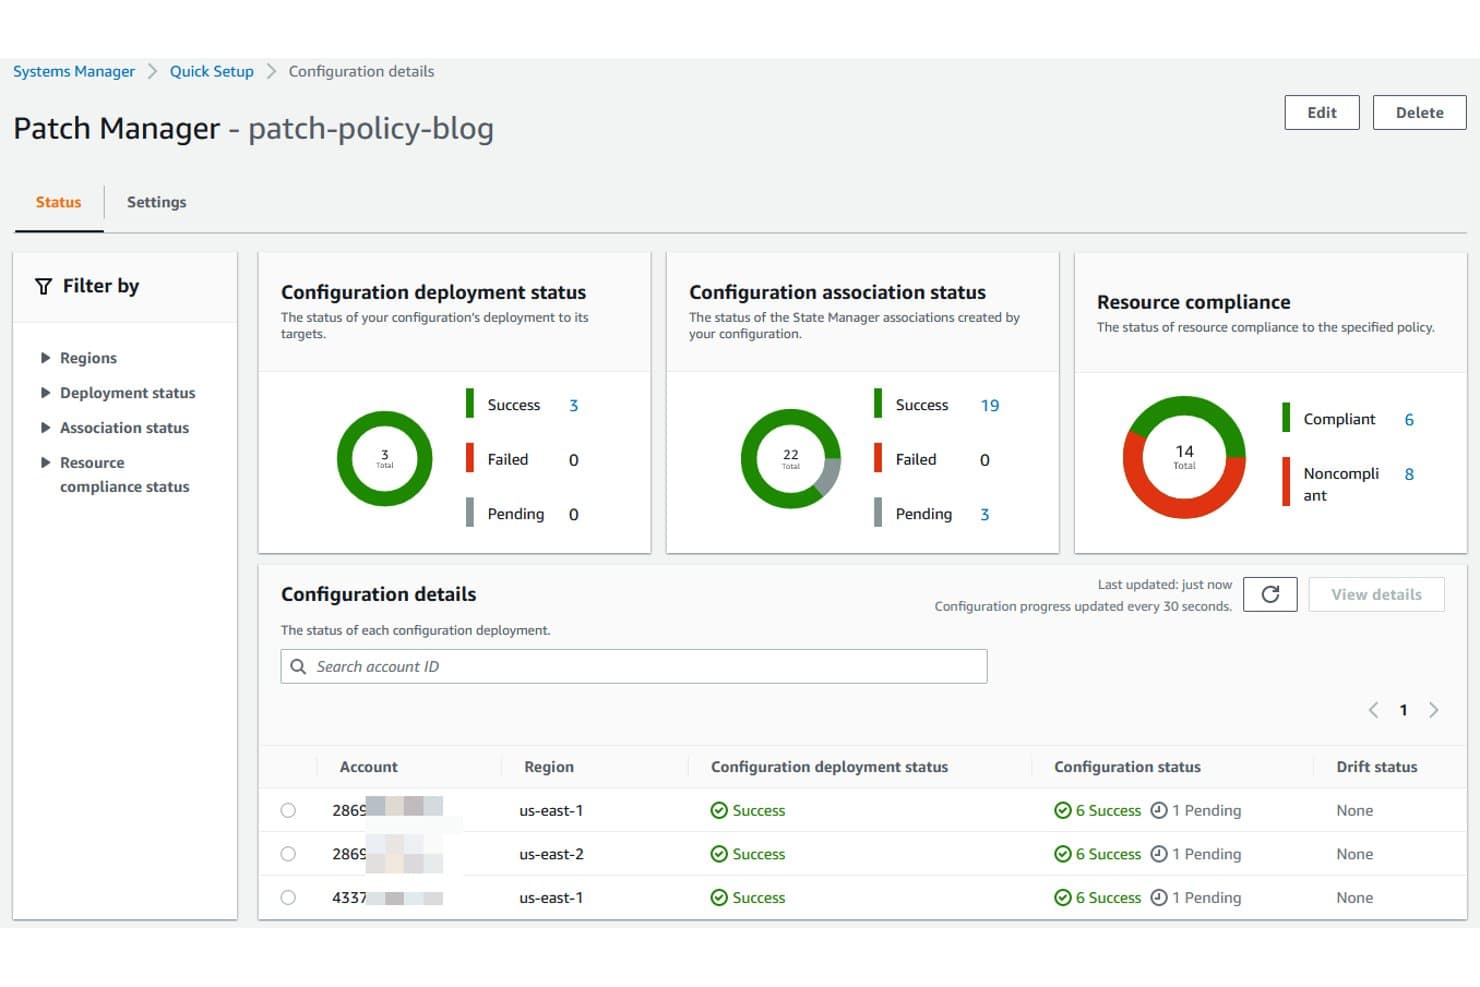Click the us-east-2 region cell
Screen dimensions: 1480x987
tap(551, 854)
